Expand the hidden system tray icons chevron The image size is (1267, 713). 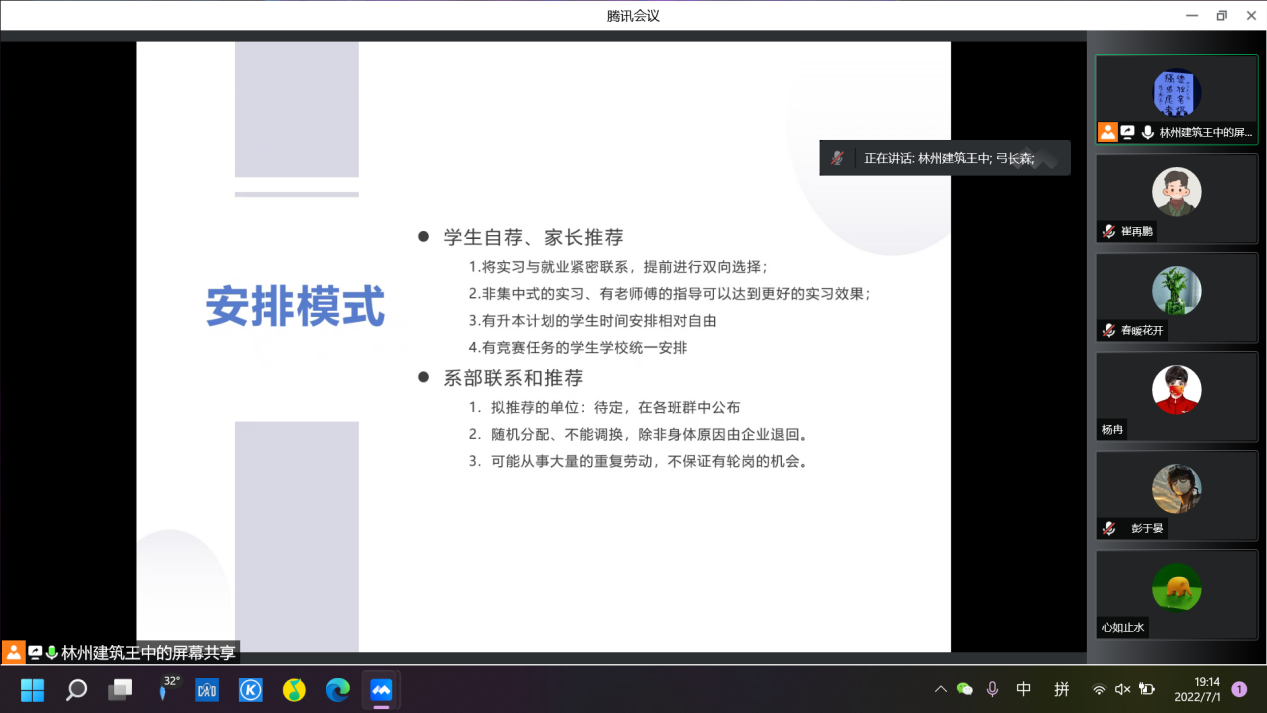[x=940, y=689]
